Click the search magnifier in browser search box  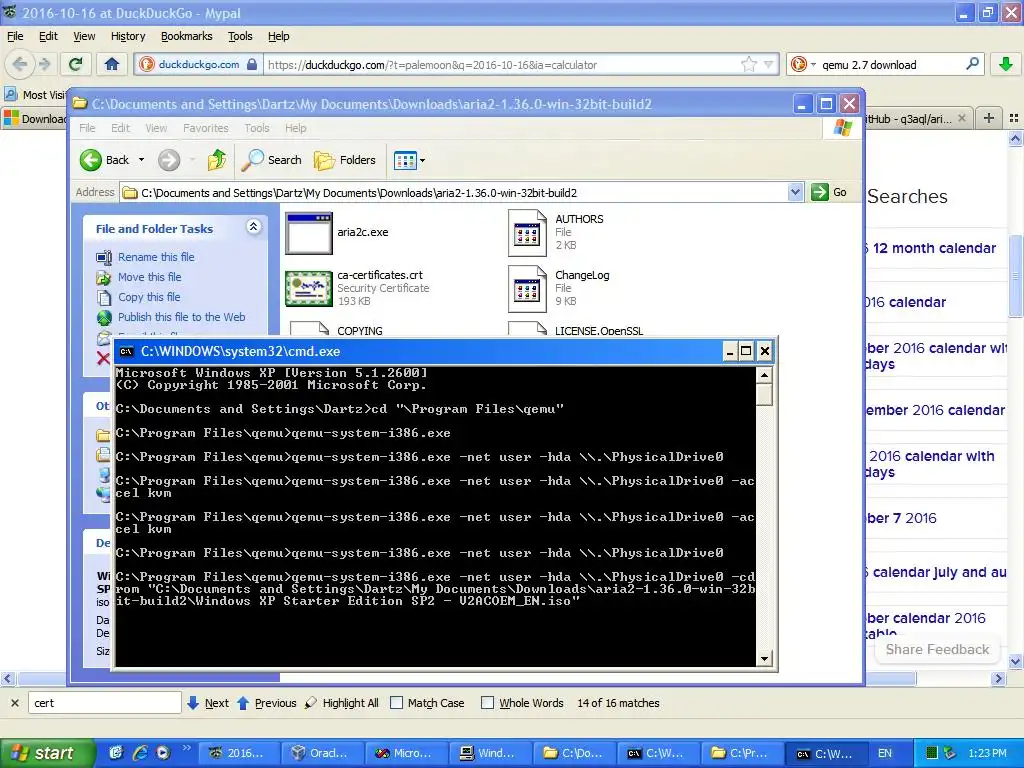tap(972, 64)
